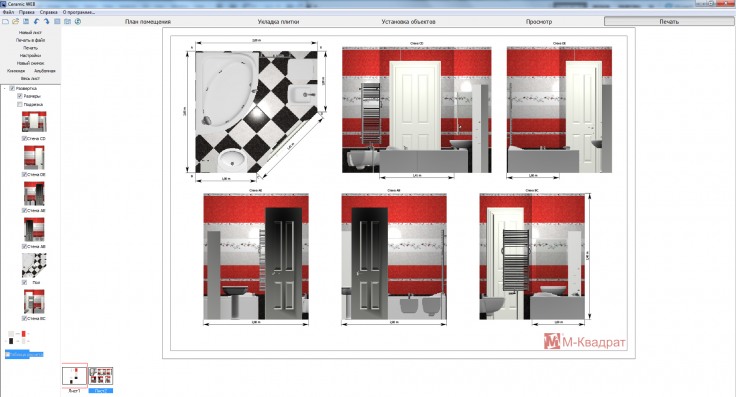Select the Стена DE thumbnail in sidebar

pyautogui.click(x=34, y=158)
